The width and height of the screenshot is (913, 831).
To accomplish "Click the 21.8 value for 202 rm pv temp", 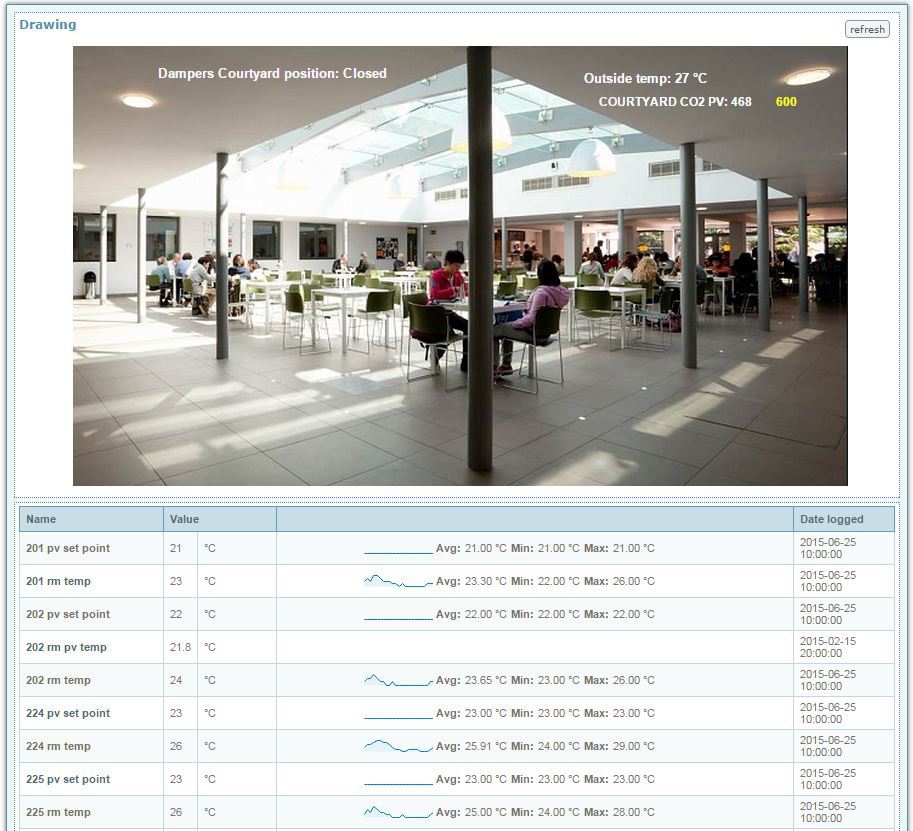I will pyautogui.click(x=181, y=647).
